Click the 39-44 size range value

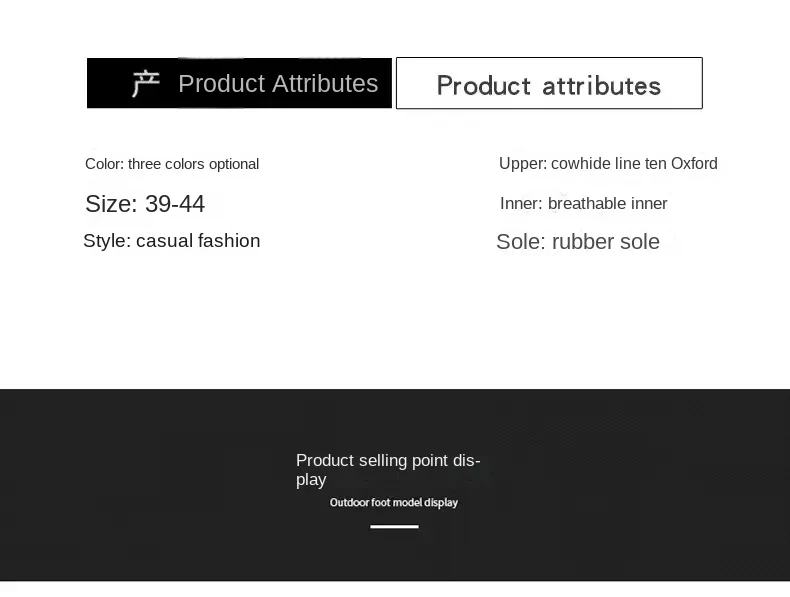coord(175,204)
